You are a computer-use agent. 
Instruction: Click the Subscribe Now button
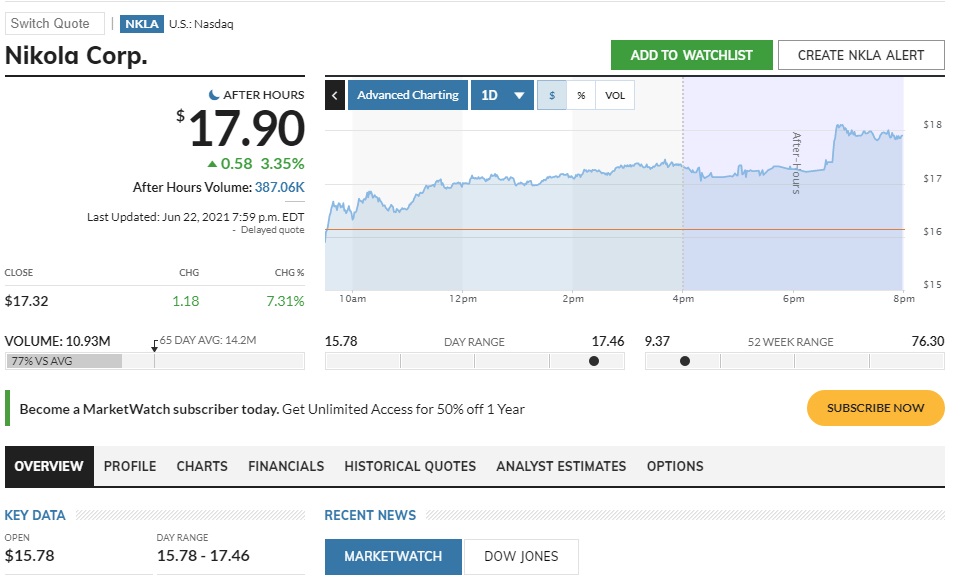[x=875, y=408]
